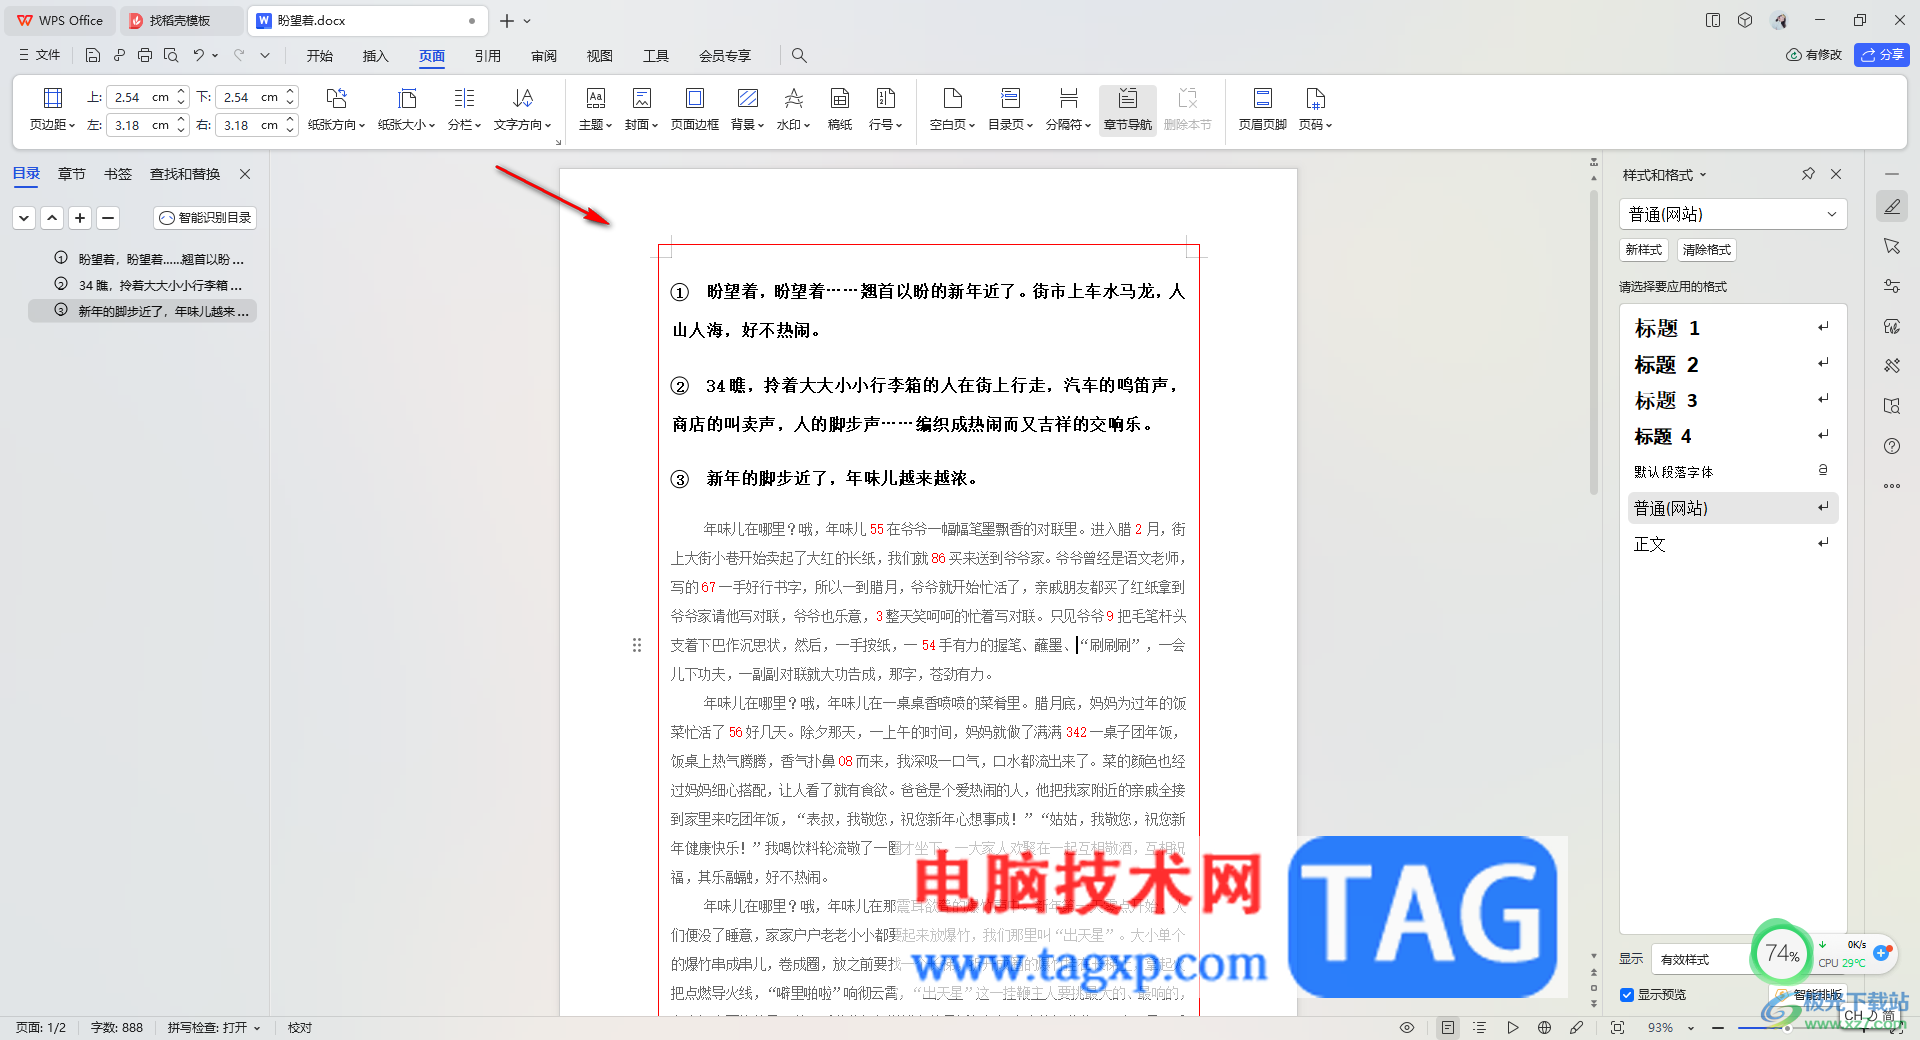
Task: Click the zoom out minus button
Action: tap(1717, 1027)
